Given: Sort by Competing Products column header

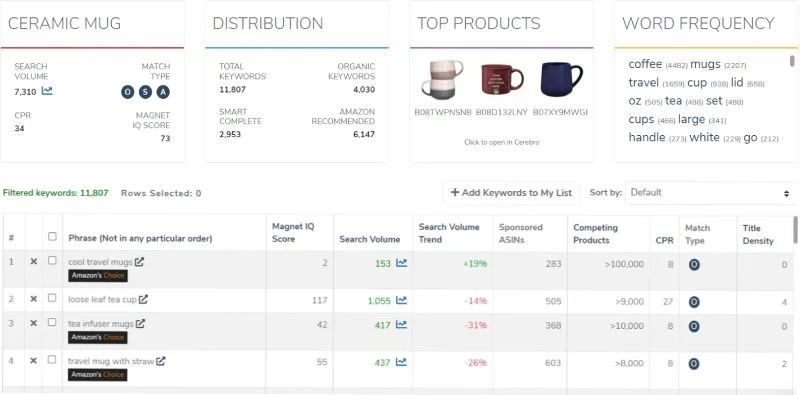Looking at the screenshot, I should click(x=595, y=234).
